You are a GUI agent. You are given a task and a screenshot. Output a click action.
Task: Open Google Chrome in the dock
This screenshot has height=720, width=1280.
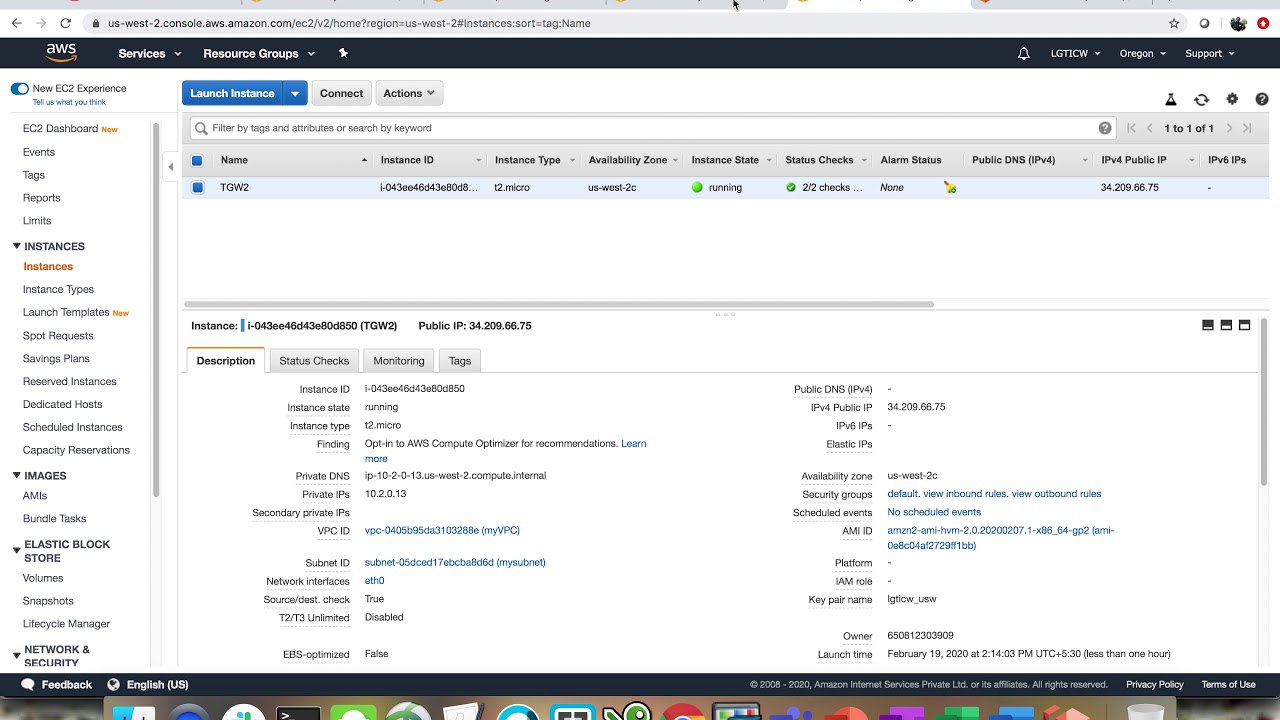pyautogui.click(x=683, y=713)
